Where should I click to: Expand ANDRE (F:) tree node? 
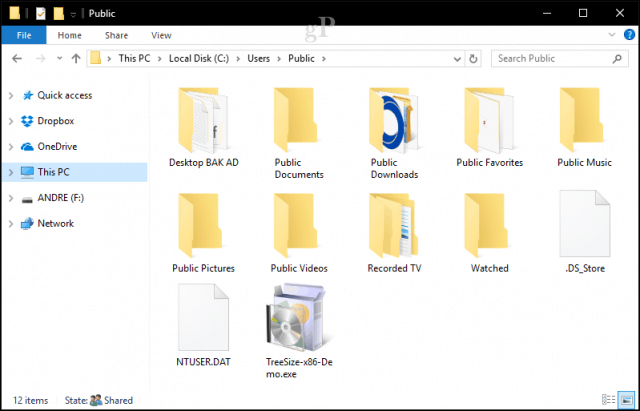(11, 198)
